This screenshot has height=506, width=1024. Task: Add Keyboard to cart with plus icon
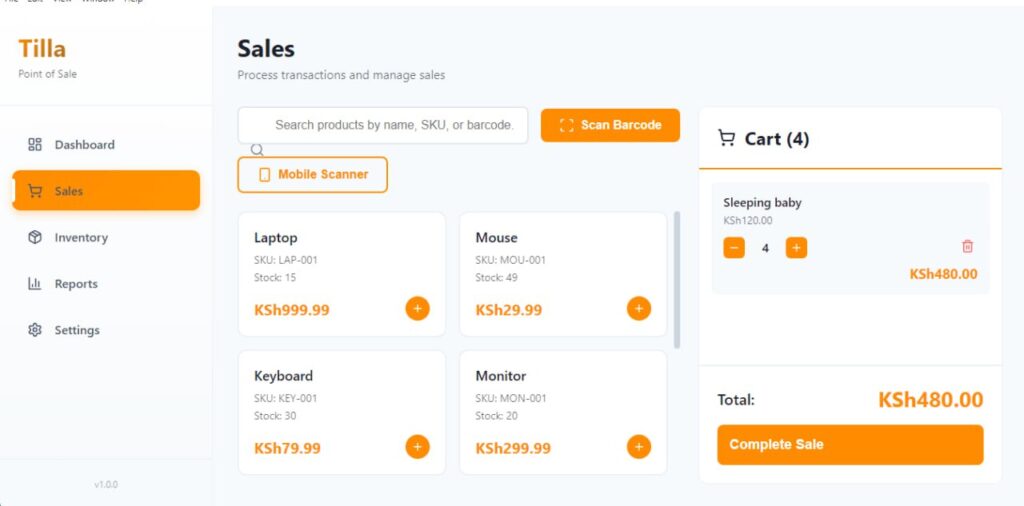(x=417, y=447)
